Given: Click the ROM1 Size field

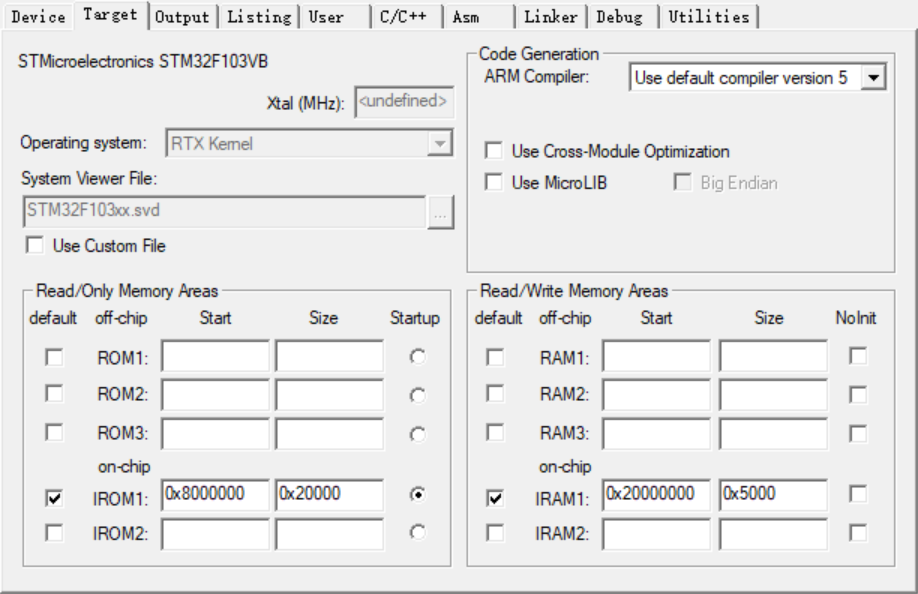Looking at the screenshot, I should pos(330,356).
